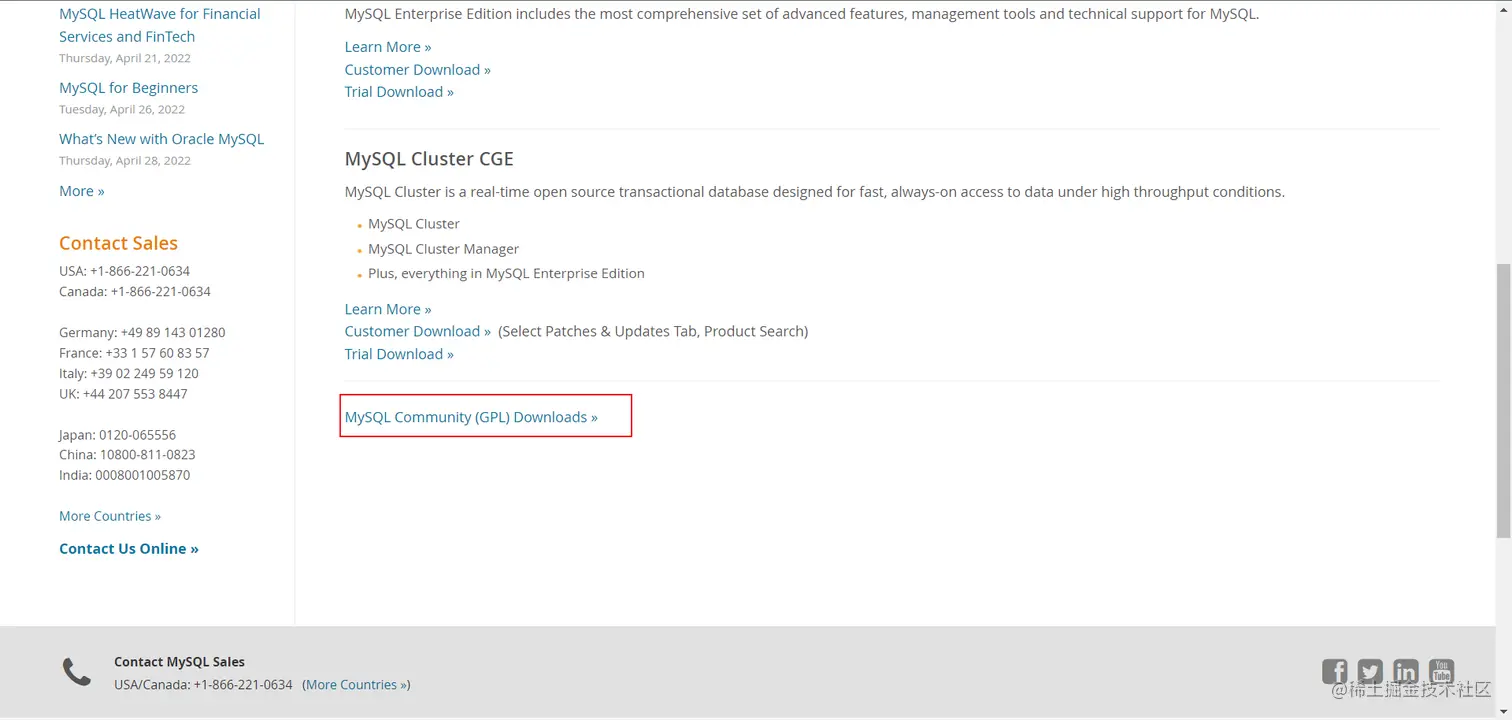Open MySQL for Beginners webinar link
The width and height of the screenshot is (1512, 720).
tap(128, 88)
